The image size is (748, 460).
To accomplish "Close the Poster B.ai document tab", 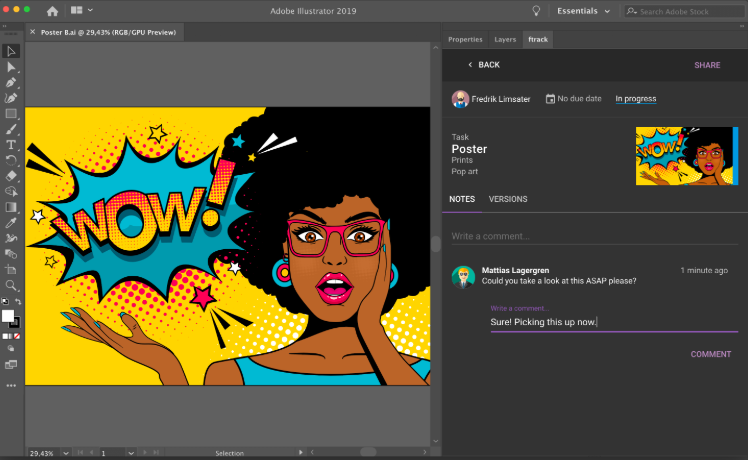I will pyautogui.click(x=32, y=32).
